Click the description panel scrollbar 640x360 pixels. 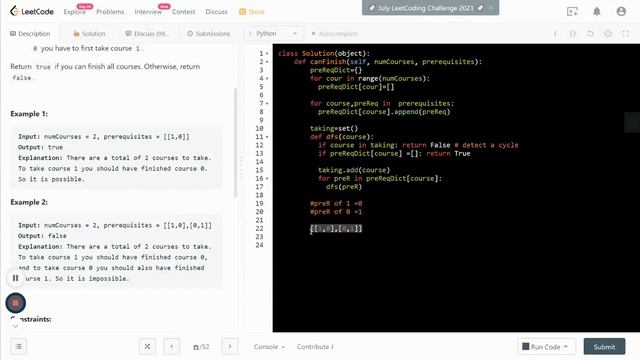(x=236, y=143)
